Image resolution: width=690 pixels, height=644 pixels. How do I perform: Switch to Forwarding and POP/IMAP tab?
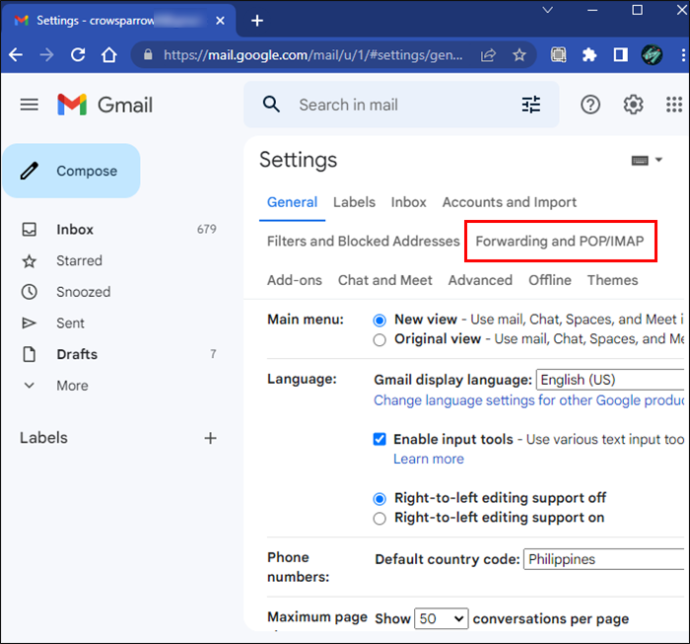(x=560, y=241)
